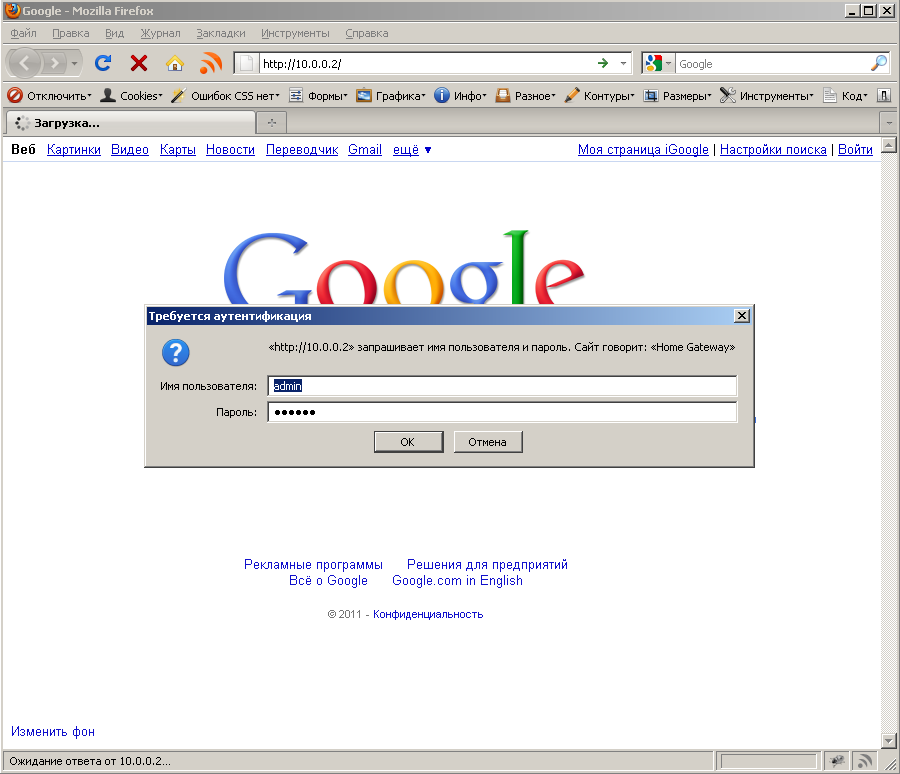The width and height of the screenshot is (900, 774).
Task: Click the Имя пользователя username field
Action: [502, 386]
